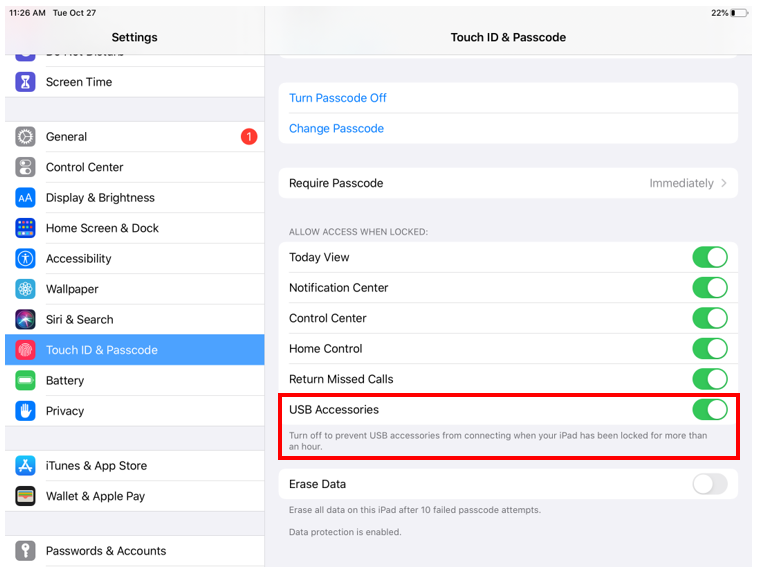758x572 pixels.
Task: Turn off Today View access toggle
Action: tap(709, 257)
